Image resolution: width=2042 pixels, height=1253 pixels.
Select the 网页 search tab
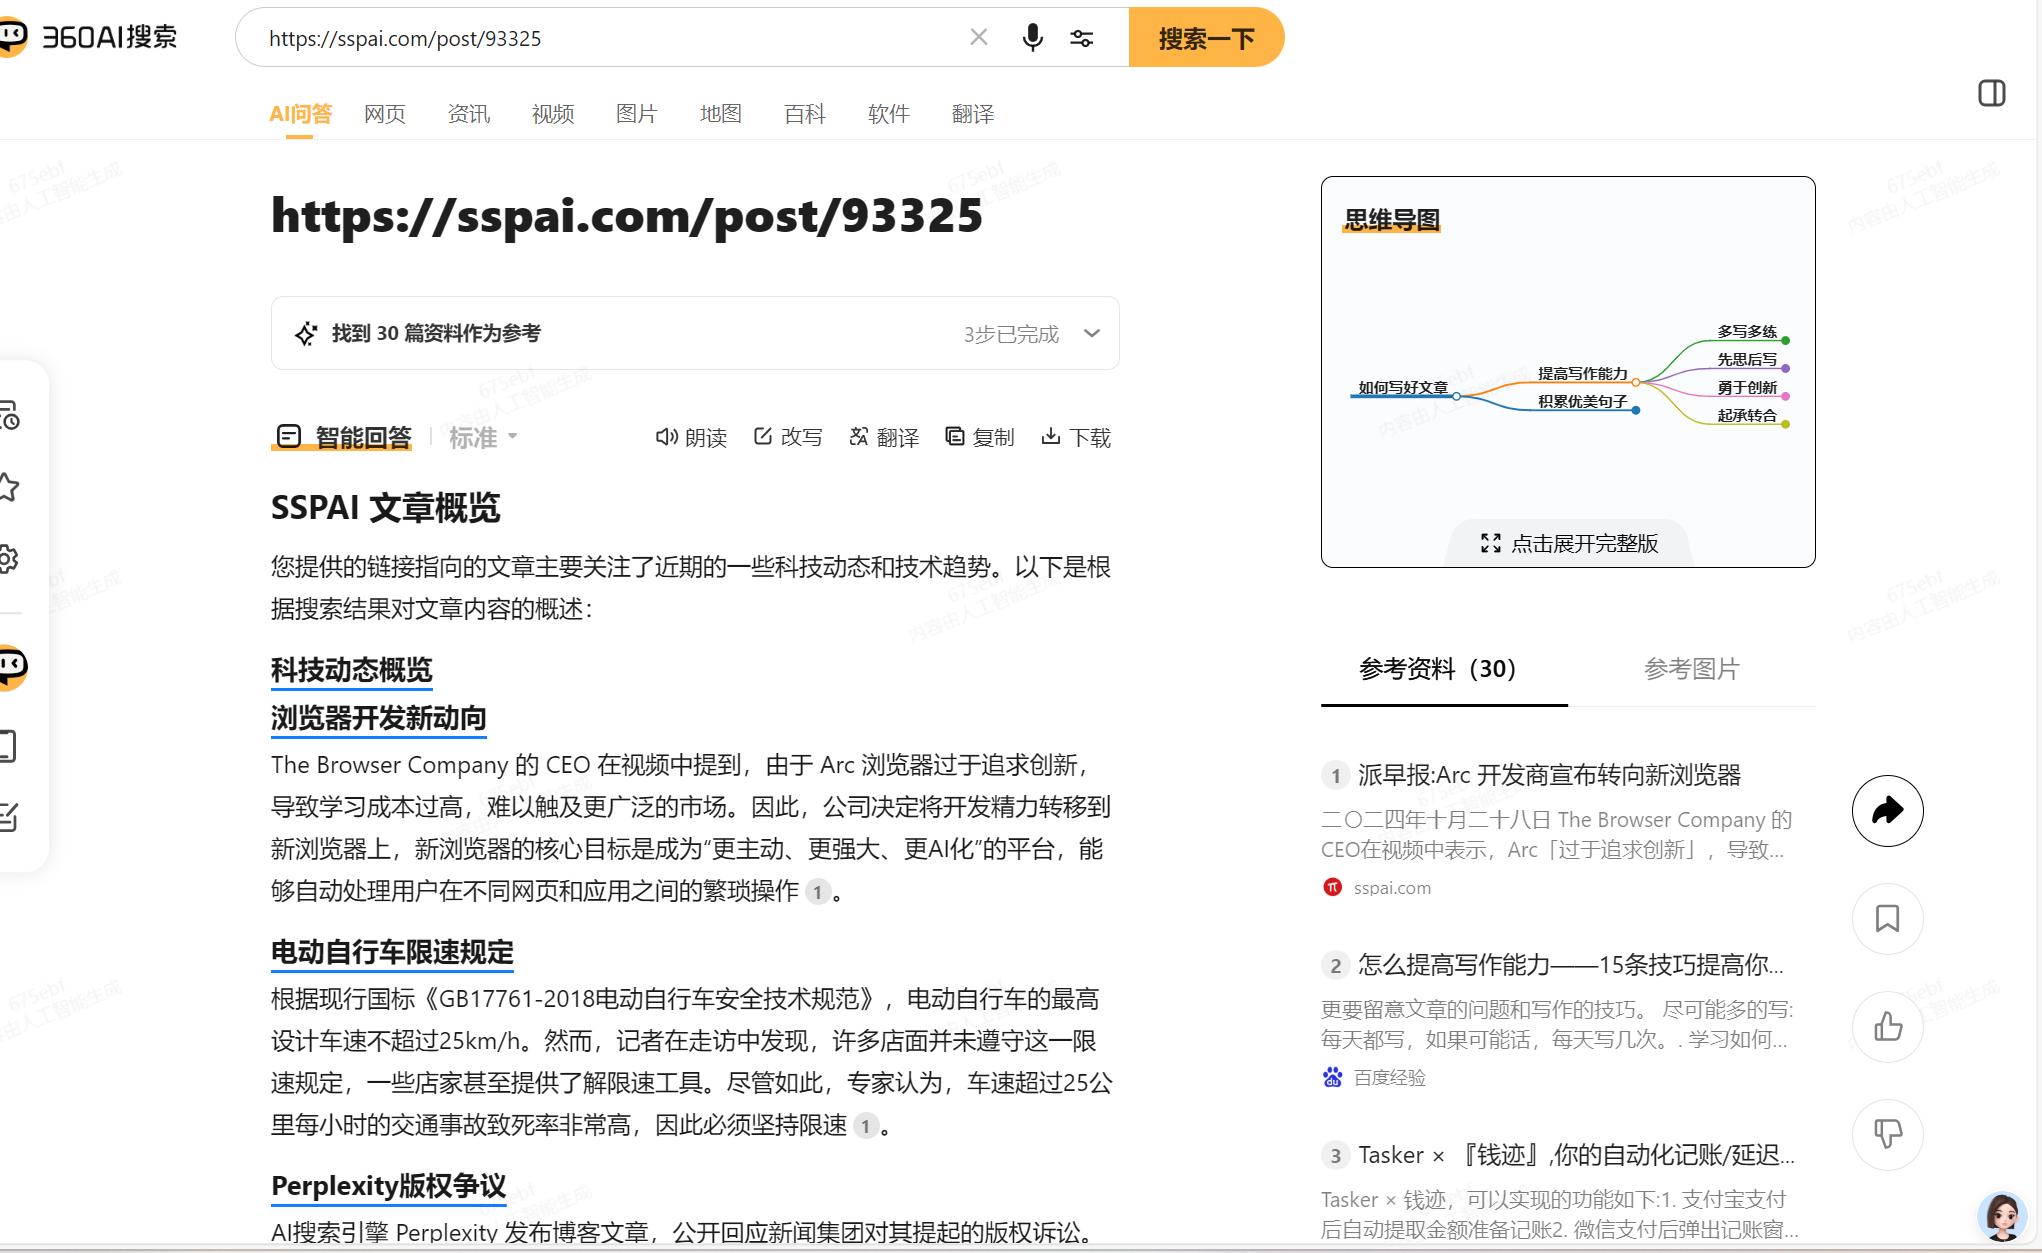385,114
